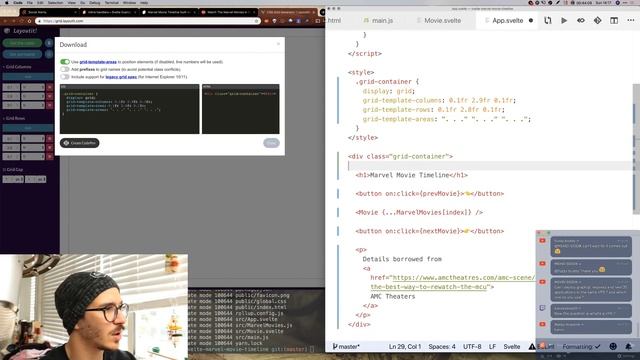Collapse the Grid Rows section
This screenshot has width=640, height=360.
click(15, 118)
